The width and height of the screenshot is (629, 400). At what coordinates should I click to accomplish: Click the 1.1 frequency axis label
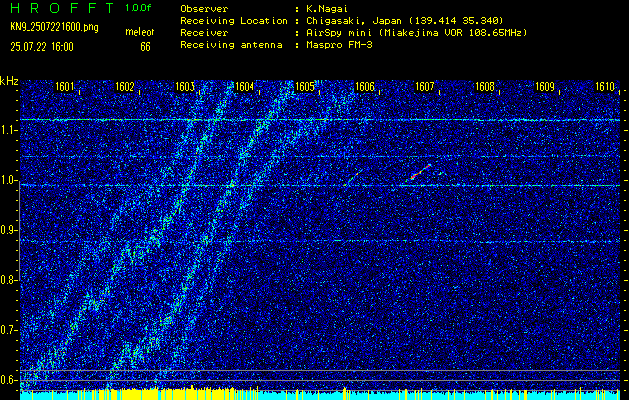(x=7, y=130)
